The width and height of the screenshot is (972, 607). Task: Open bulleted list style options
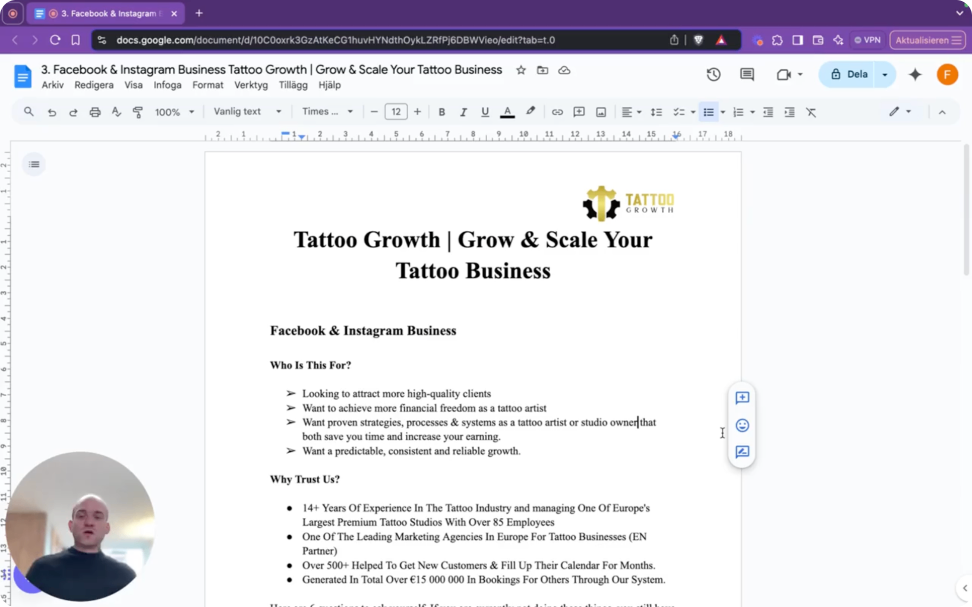tap(723, 112)
